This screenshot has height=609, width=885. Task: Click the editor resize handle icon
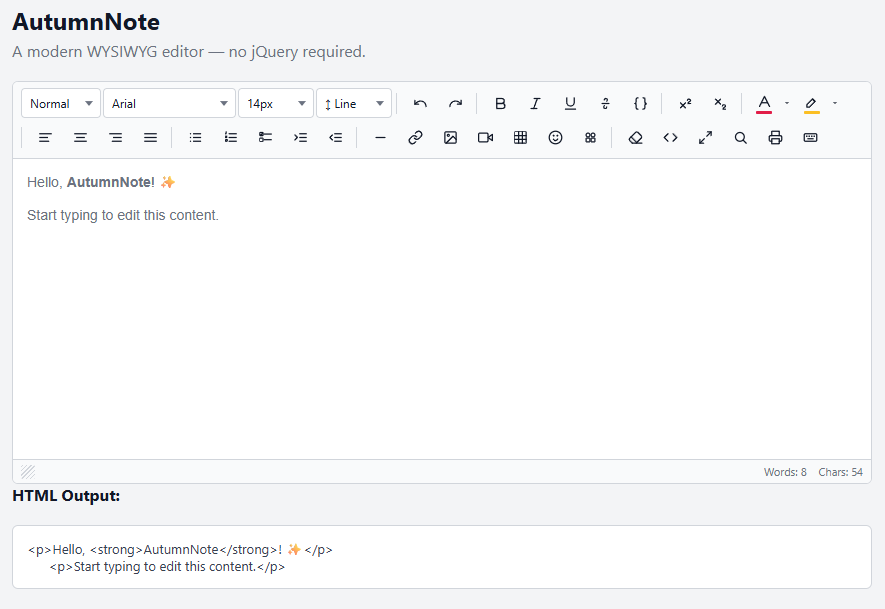pyautogui.click(x=28, y=472)
